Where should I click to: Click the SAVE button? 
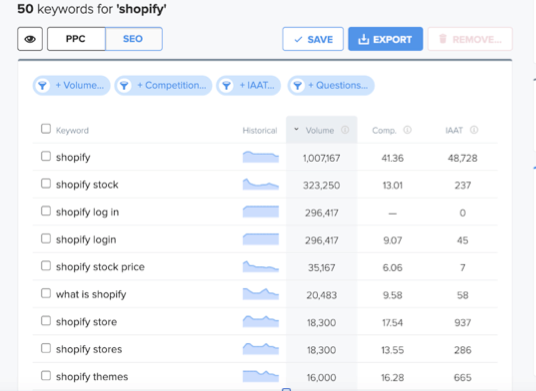pyautogui.click(x=313, y=39)
